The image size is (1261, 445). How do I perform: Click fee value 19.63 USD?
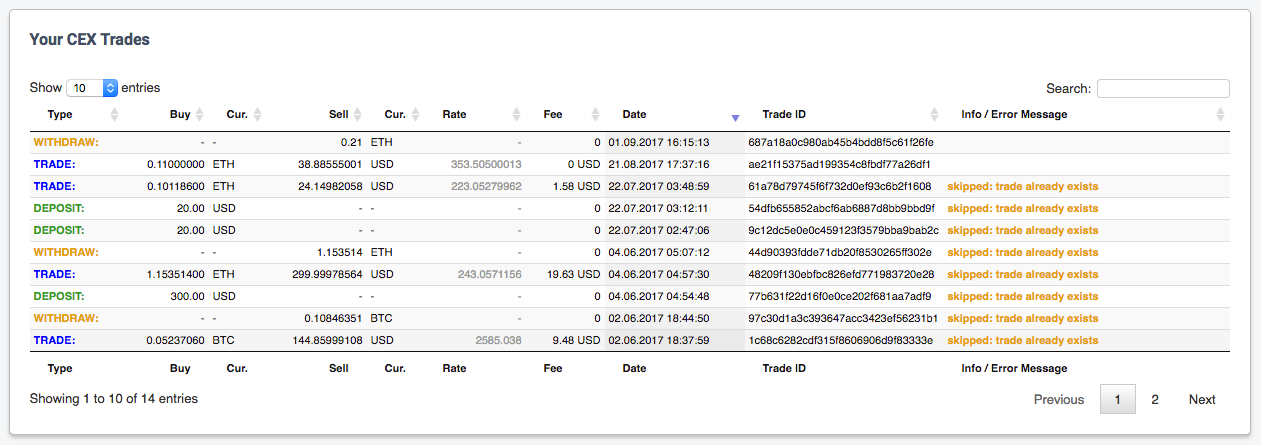click(574, 274)
